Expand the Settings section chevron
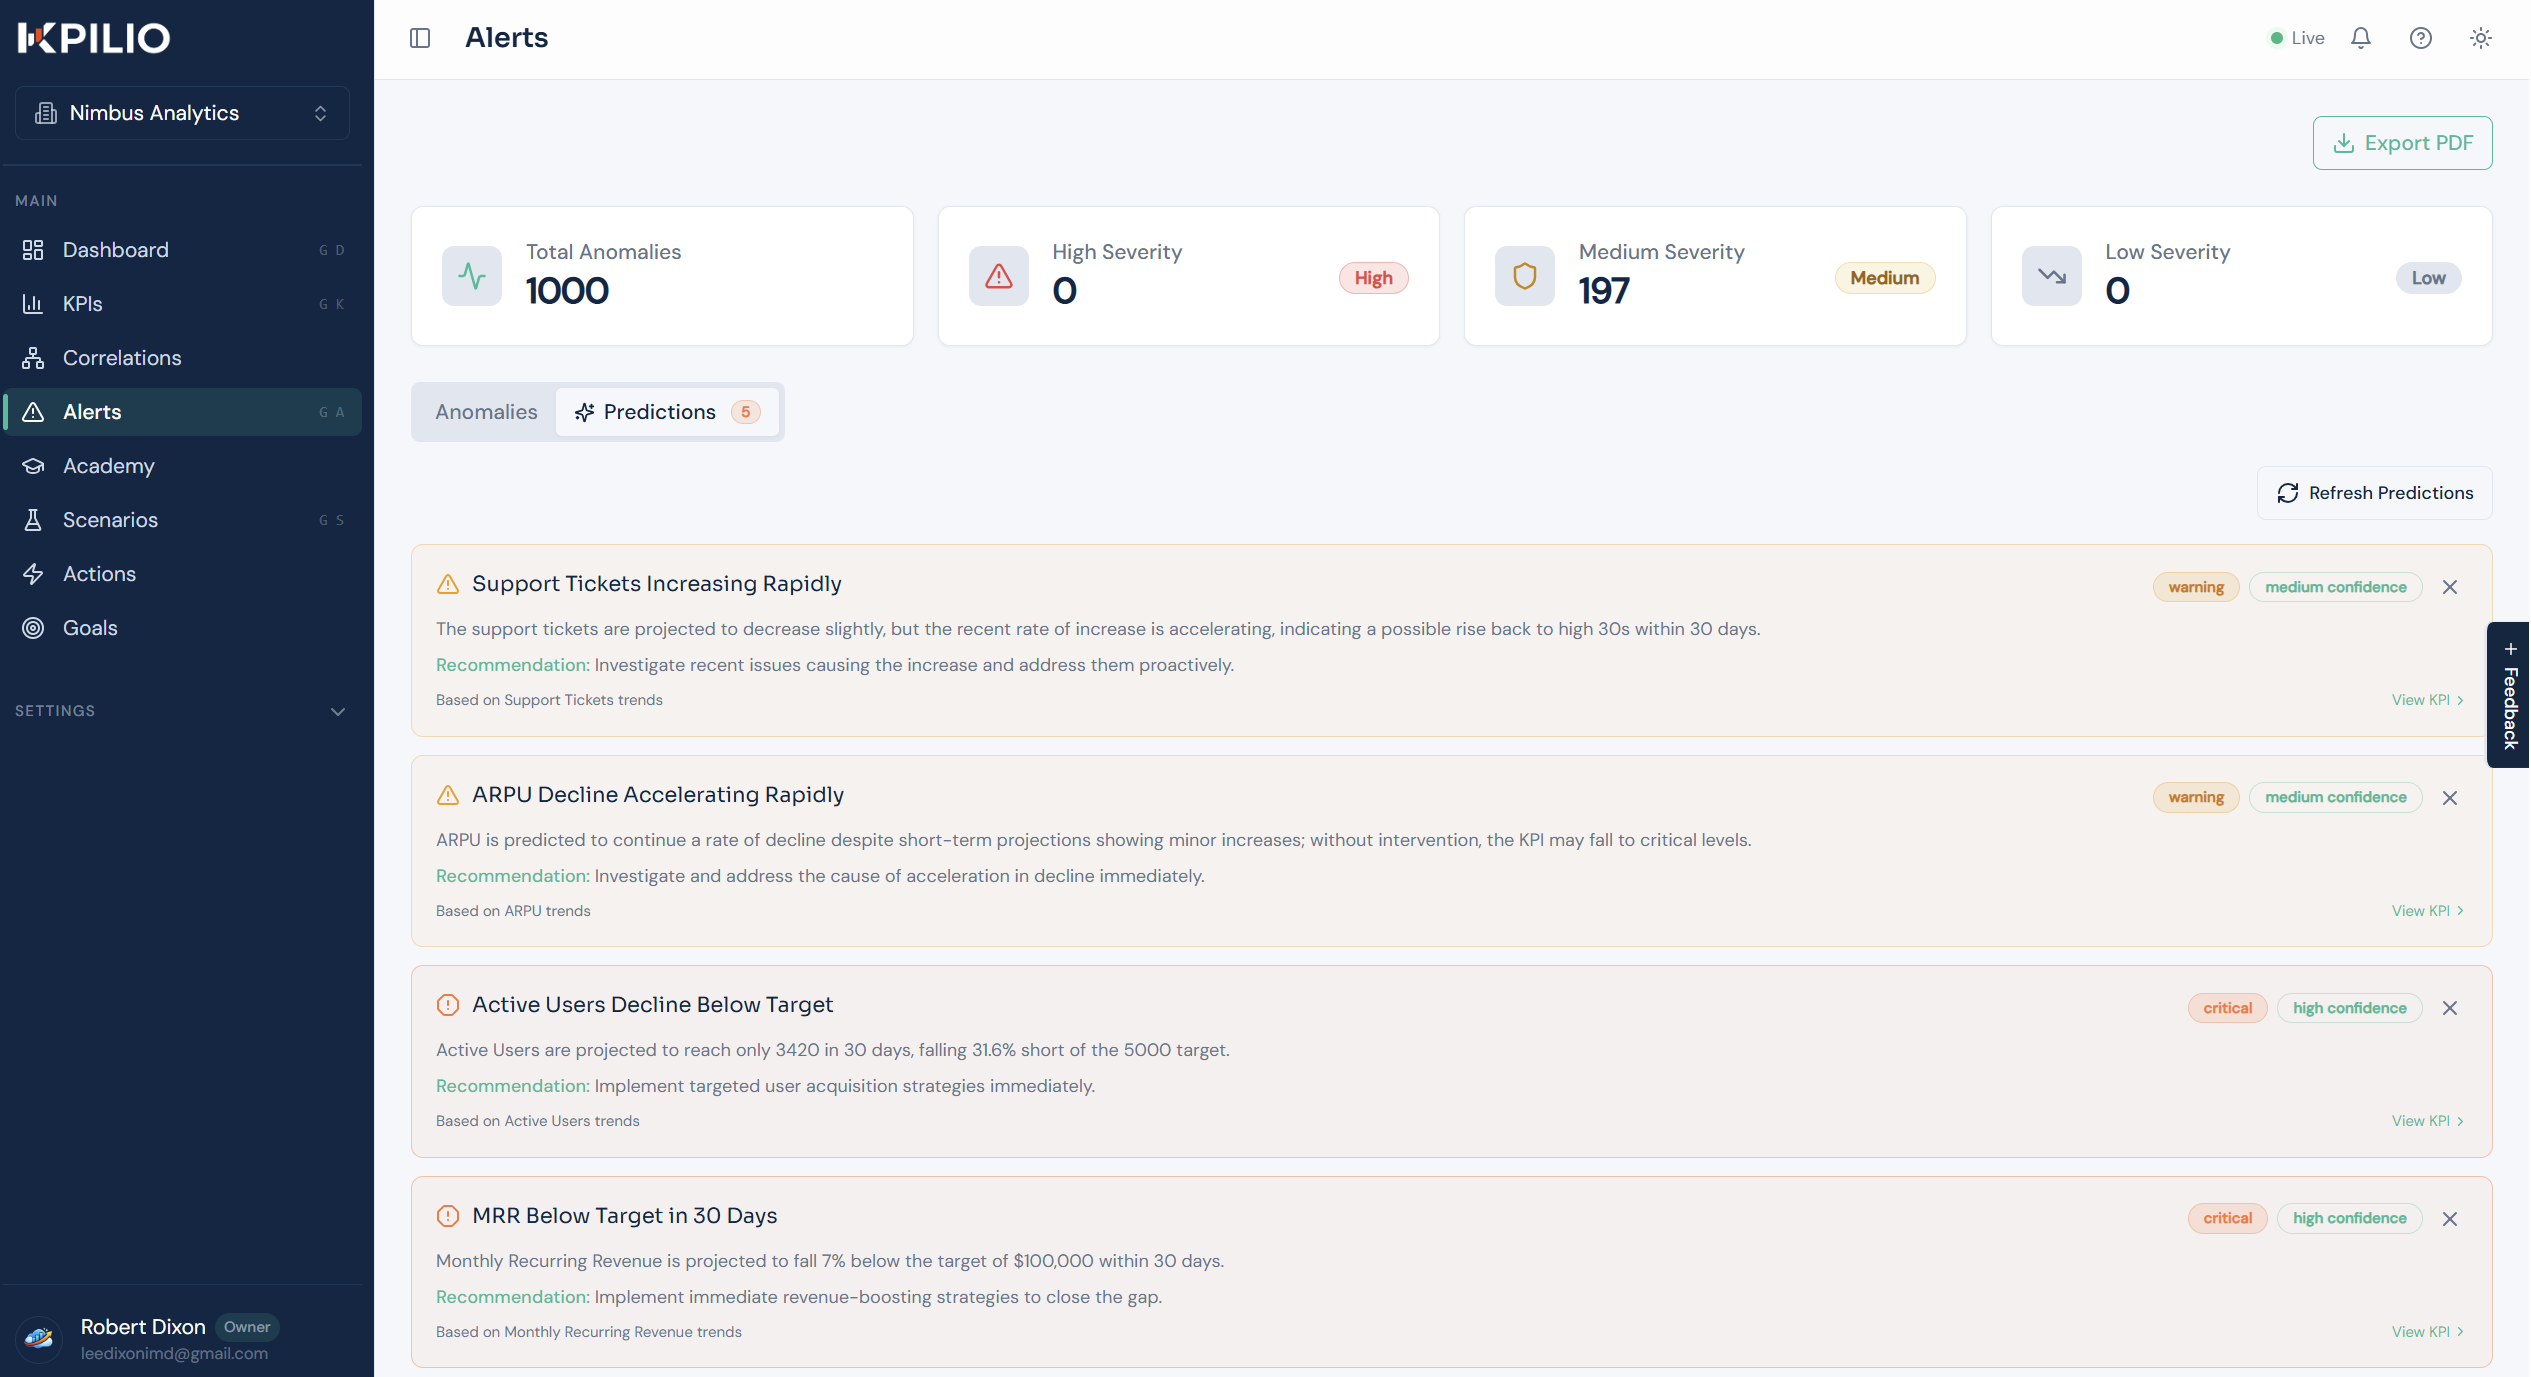Viewport: 2531px width, 1377px height. (338, 712)
